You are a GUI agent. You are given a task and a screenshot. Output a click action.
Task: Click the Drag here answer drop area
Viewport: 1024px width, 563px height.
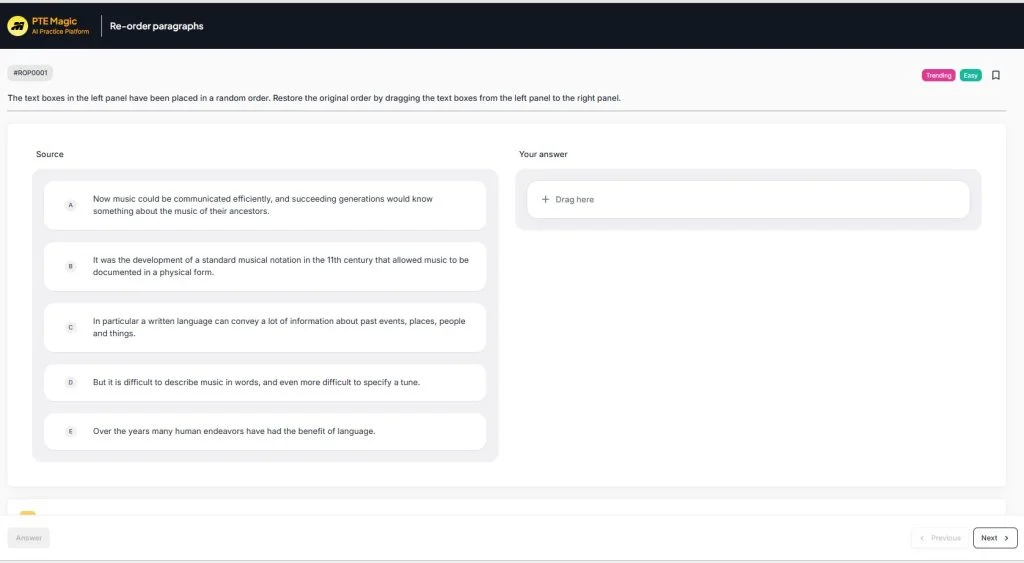748,200
